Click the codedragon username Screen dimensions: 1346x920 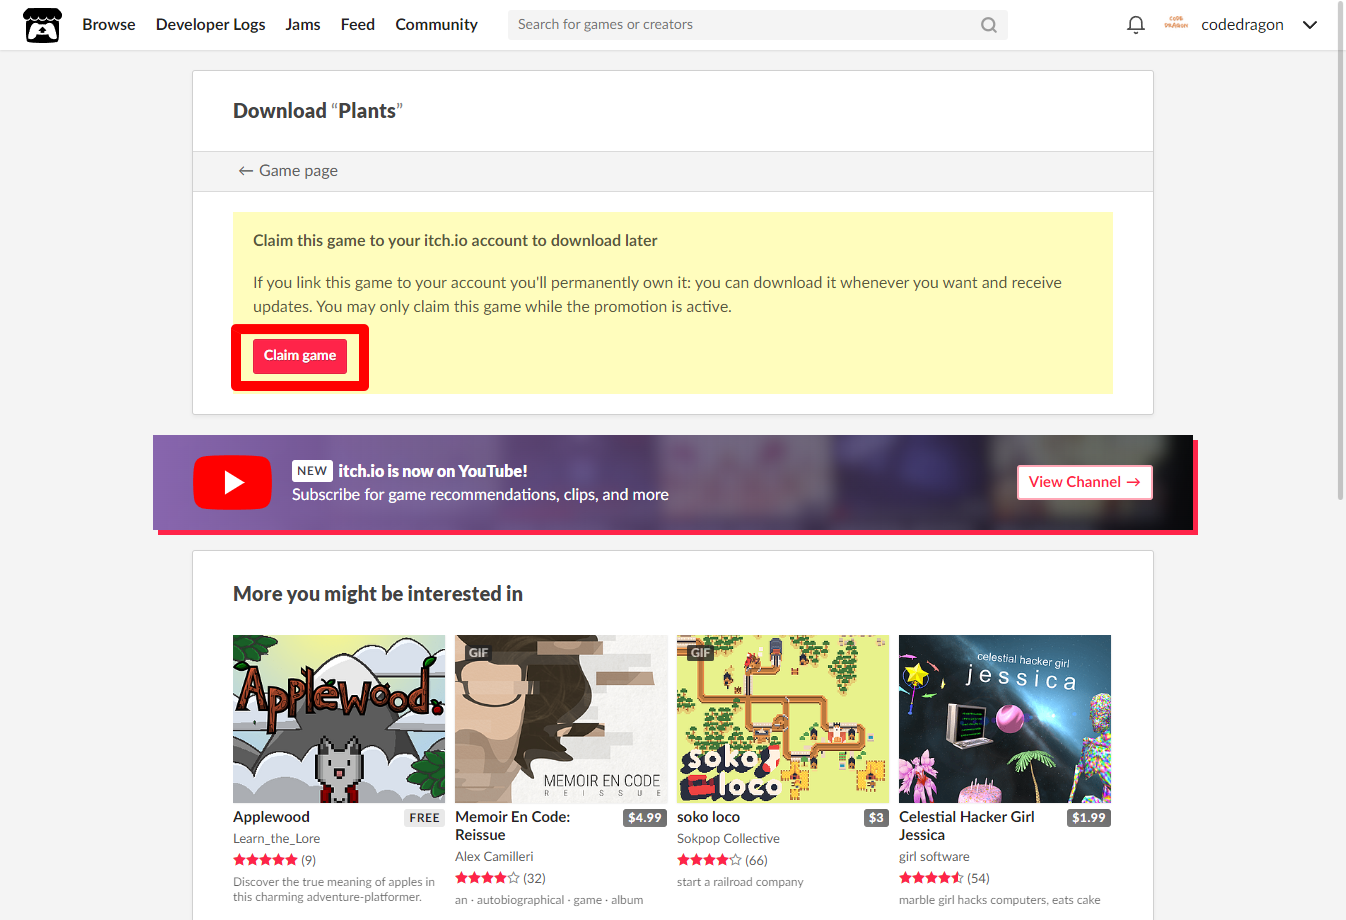(x=1242, y=25)
